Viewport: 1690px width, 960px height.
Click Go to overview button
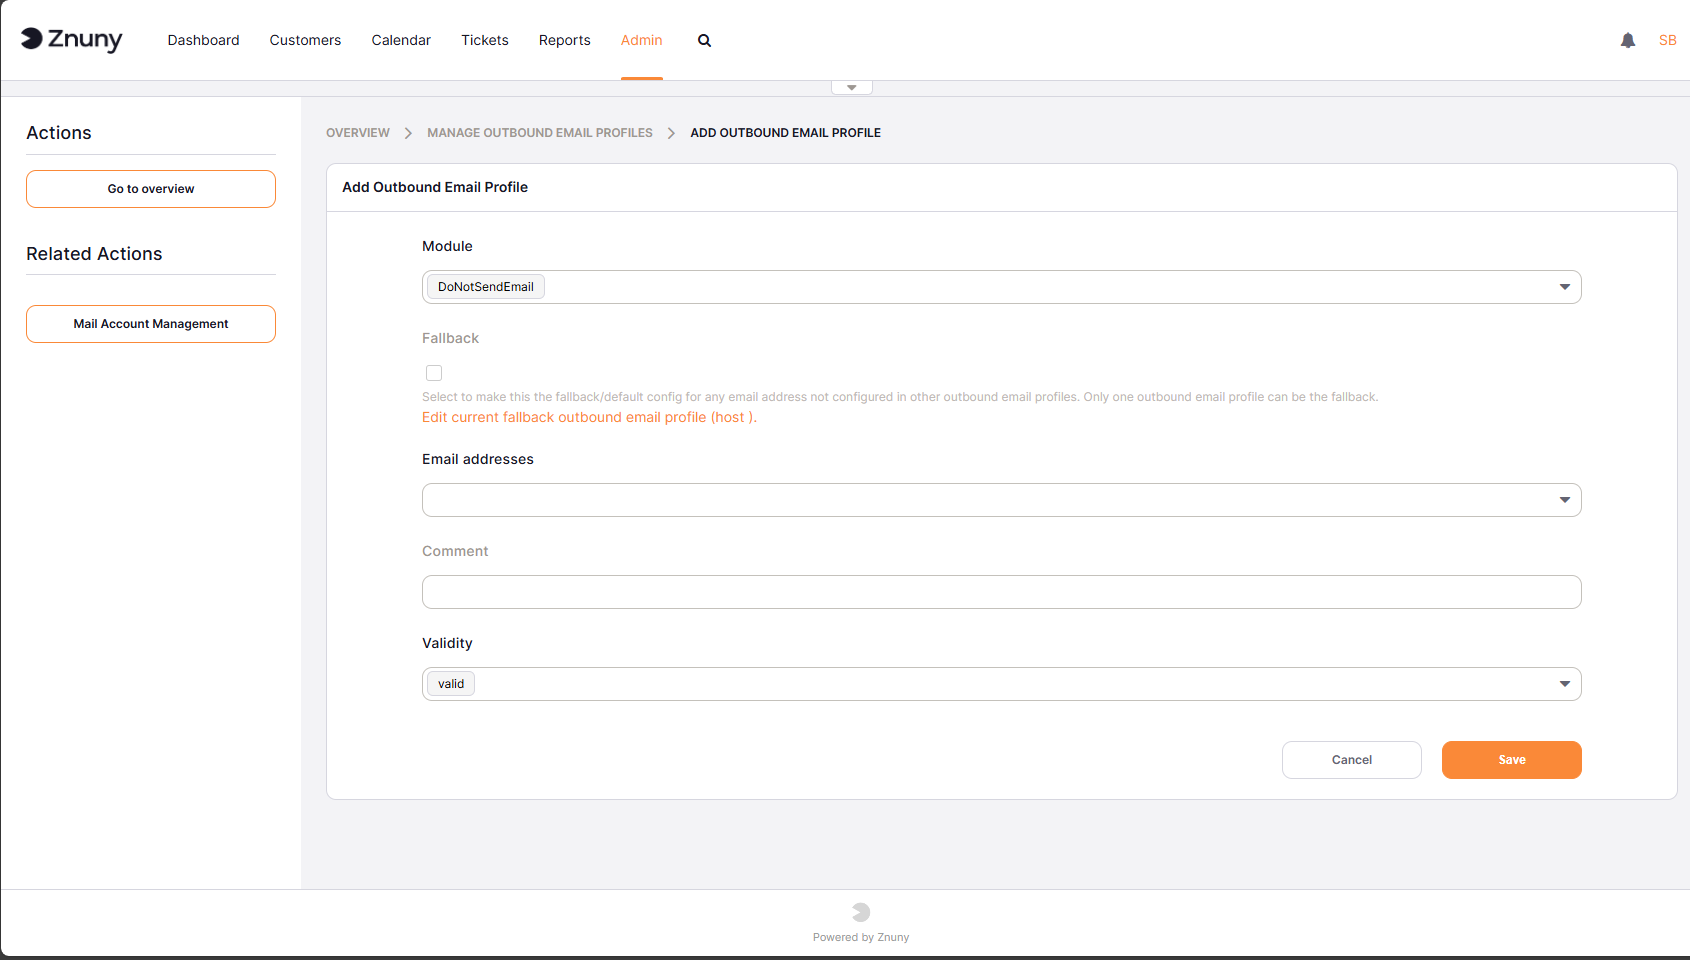[x=151, y=189]
